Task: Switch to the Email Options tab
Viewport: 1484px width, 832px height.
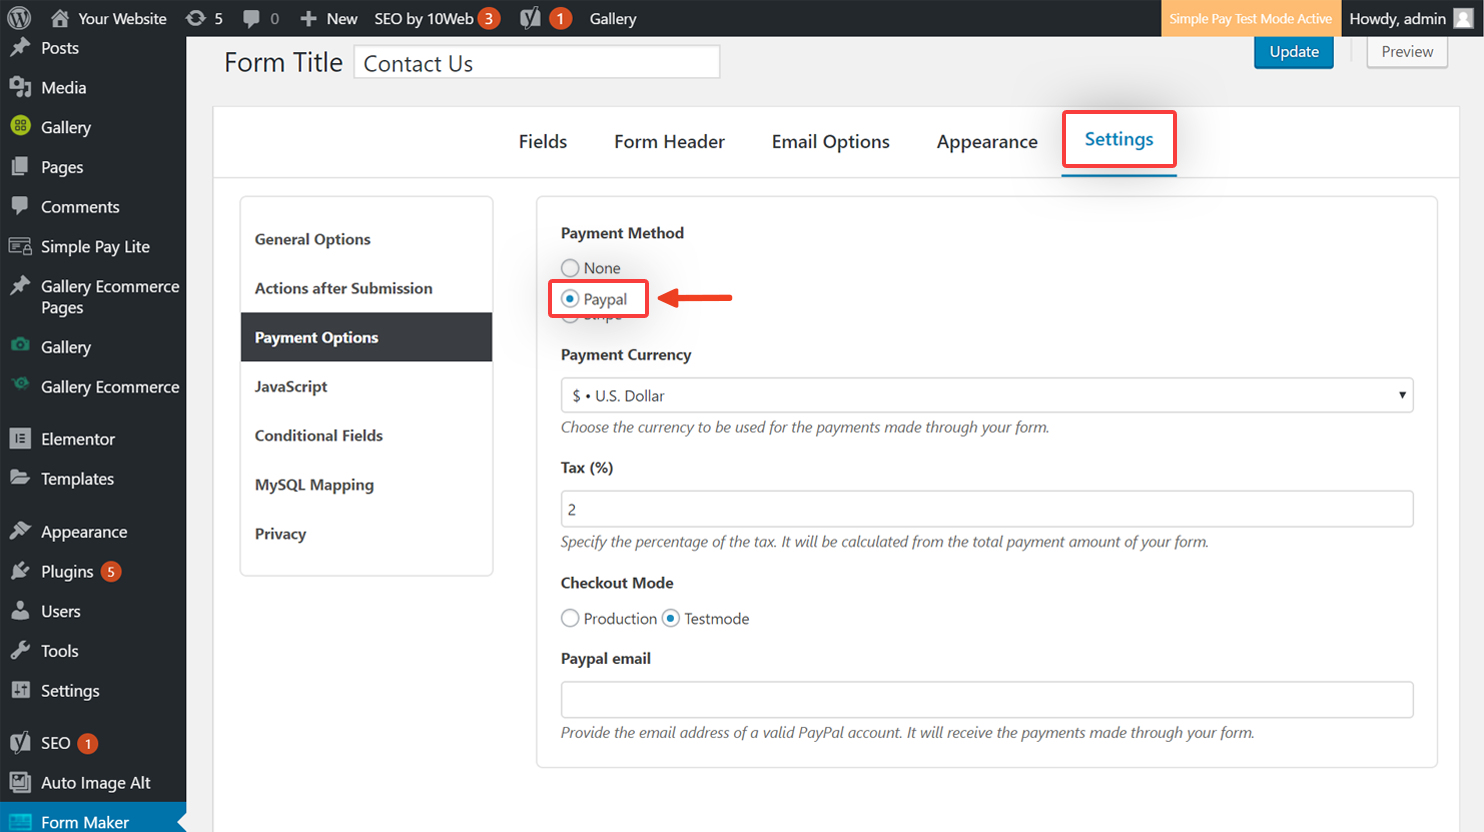Action: [x=831, y=142]
